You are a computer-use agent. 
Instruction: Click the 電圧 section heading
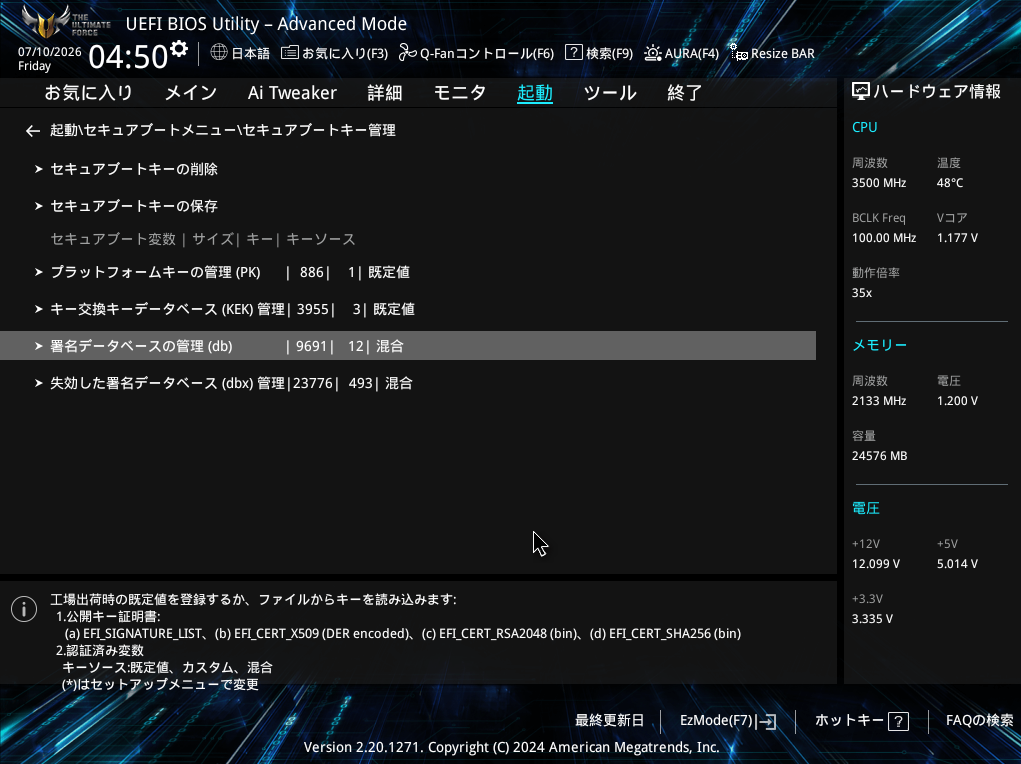pyautogui.click(x=866, y=508)
